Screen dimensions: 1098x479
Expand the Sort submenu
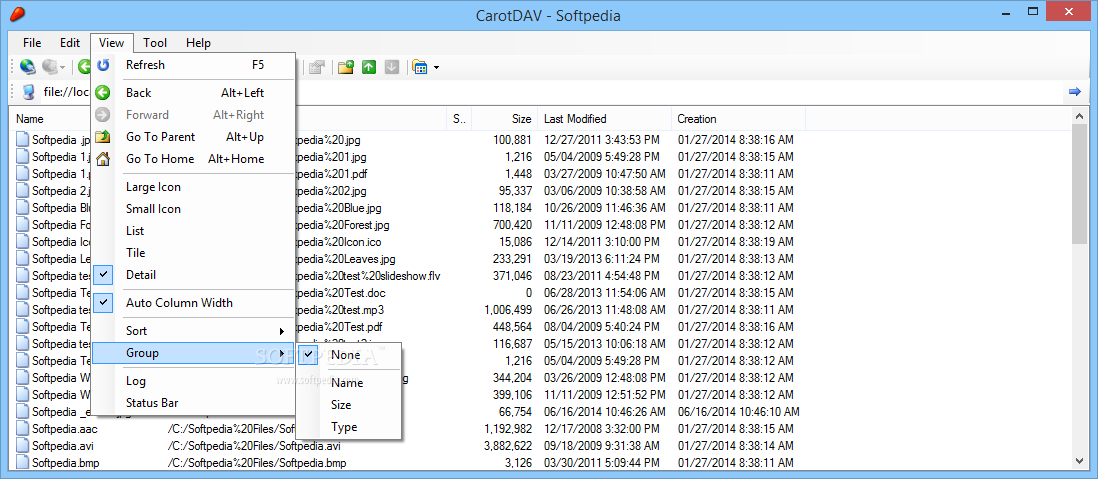click(193, 331)
